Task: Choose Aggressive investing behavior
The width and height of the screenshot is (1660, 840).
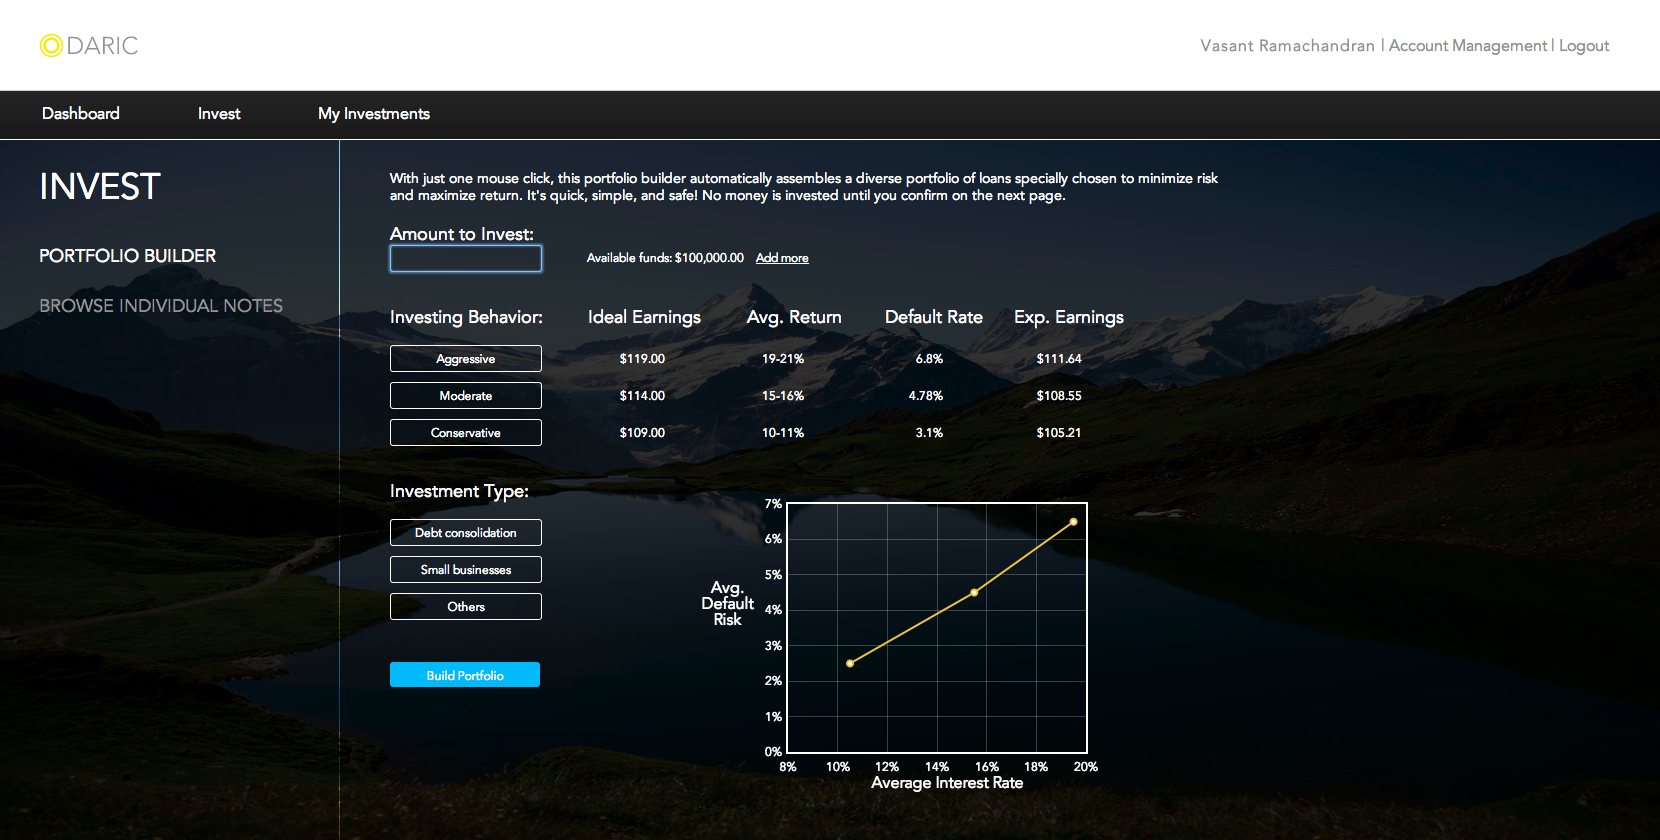Action: [x=466, y=359]
